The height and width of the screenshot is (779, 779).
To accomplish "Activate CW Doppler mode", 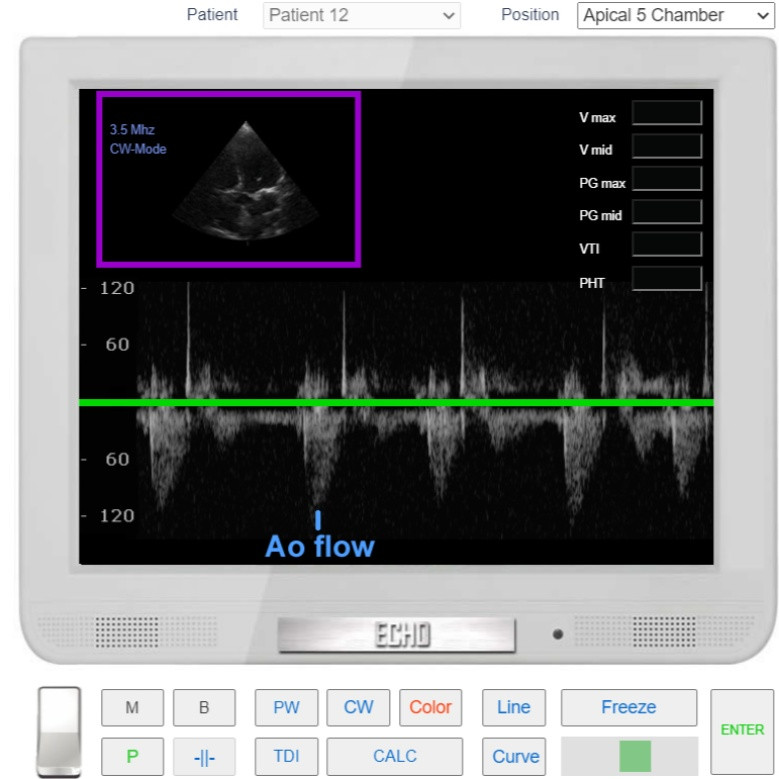I will (x=358, y=707).
